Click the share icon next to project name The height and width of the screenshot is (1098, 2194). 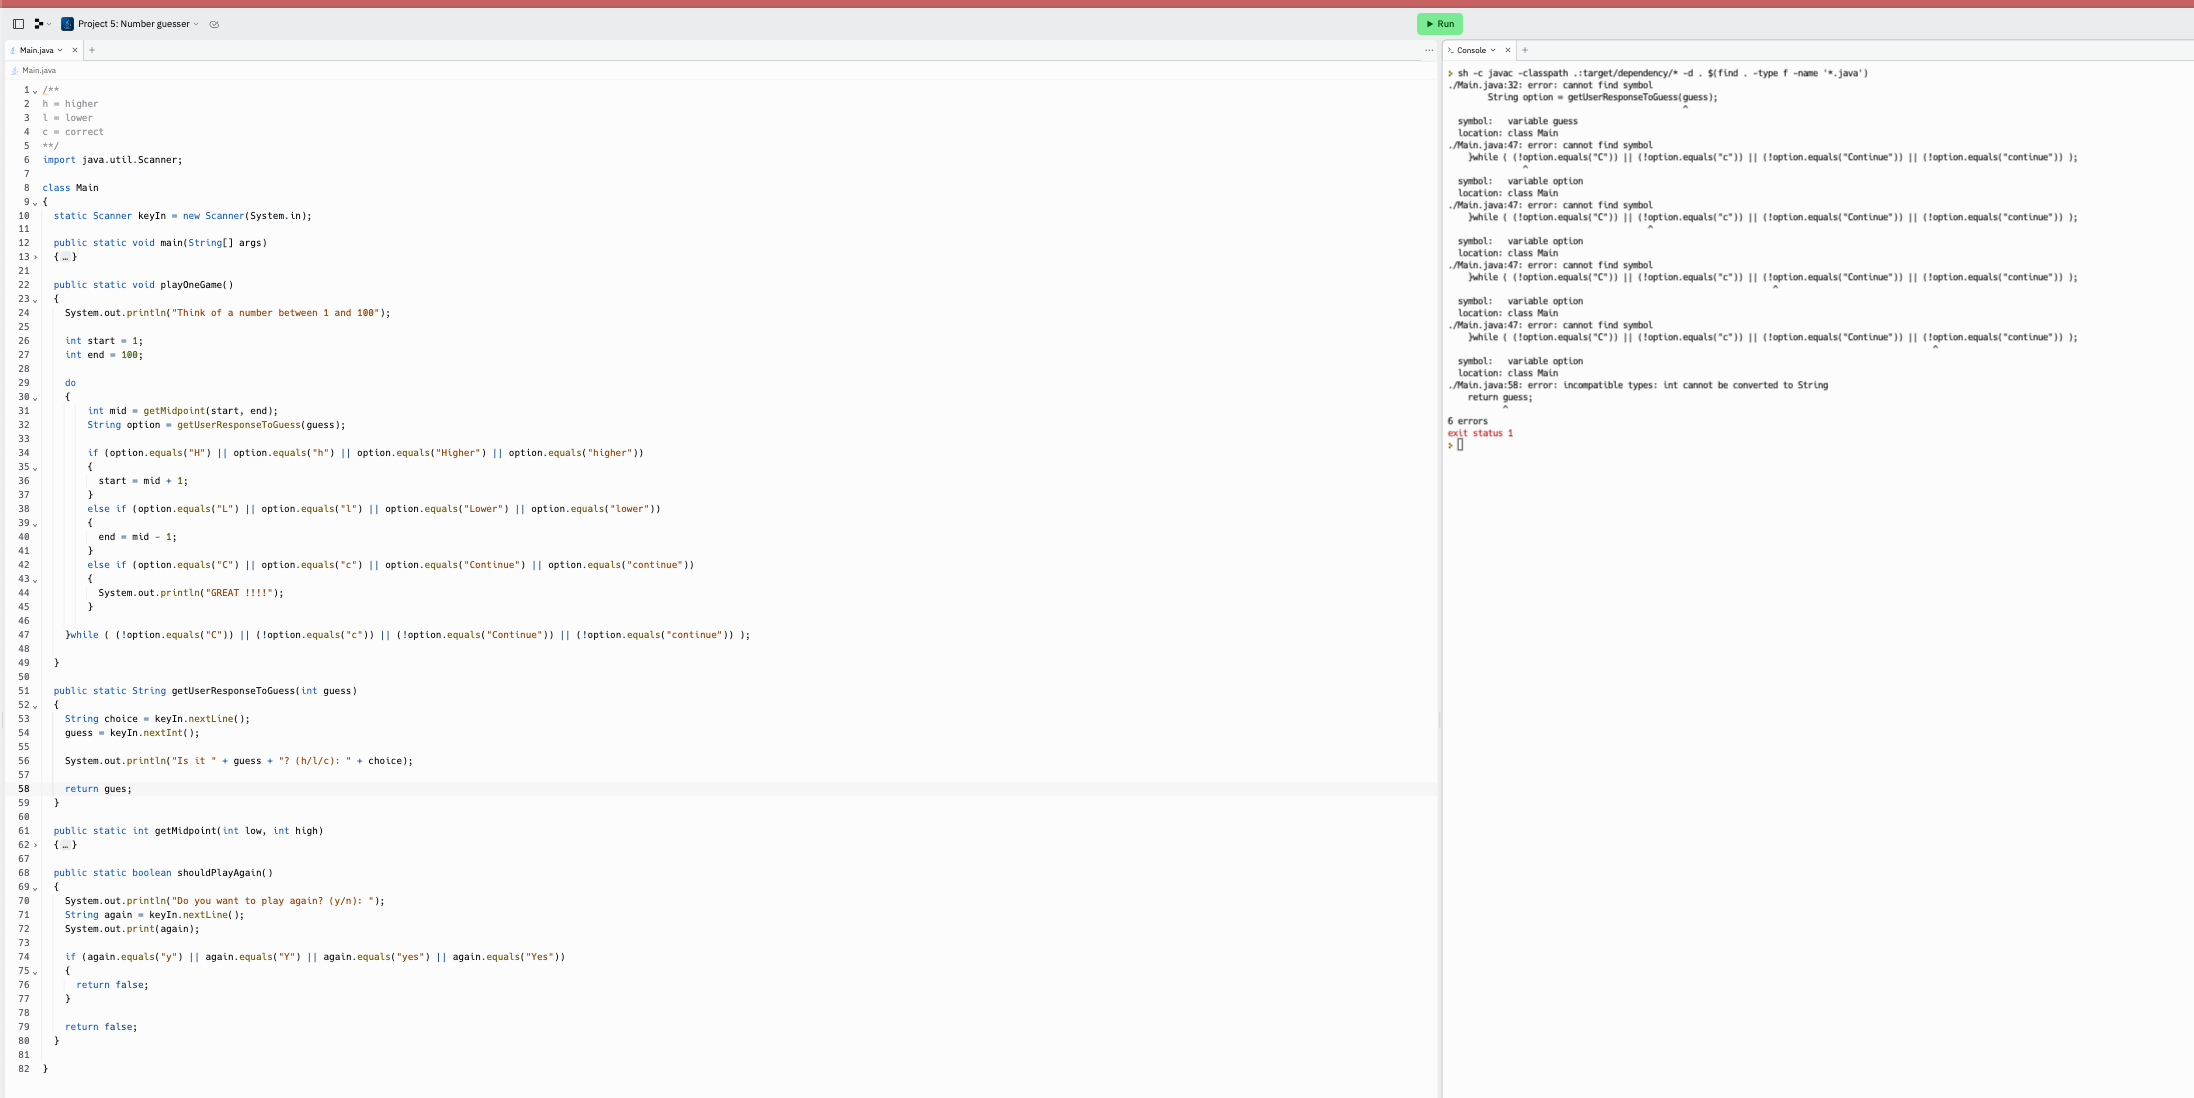[214, 24]
